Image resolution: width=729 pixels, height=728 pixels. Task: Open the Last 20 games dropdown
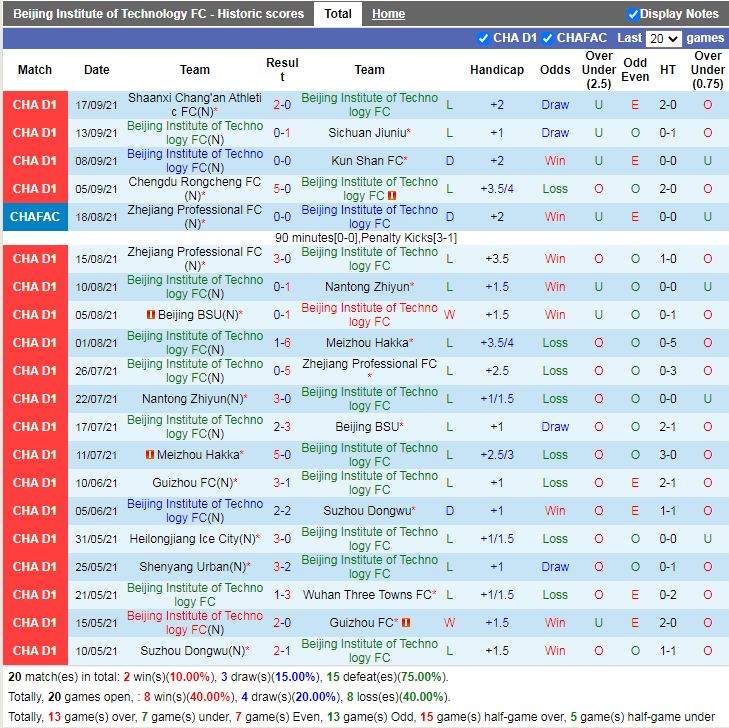coord(663,39)
